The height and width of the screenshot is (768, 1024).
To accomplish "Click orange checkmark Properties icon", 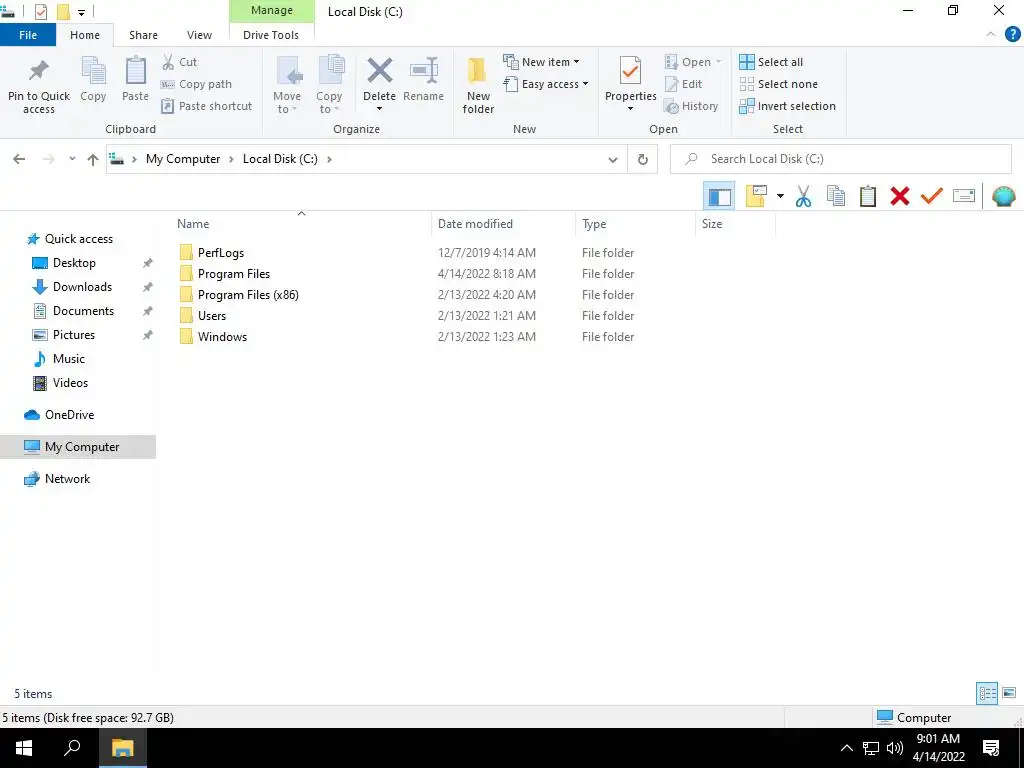I will pos(932,196).
